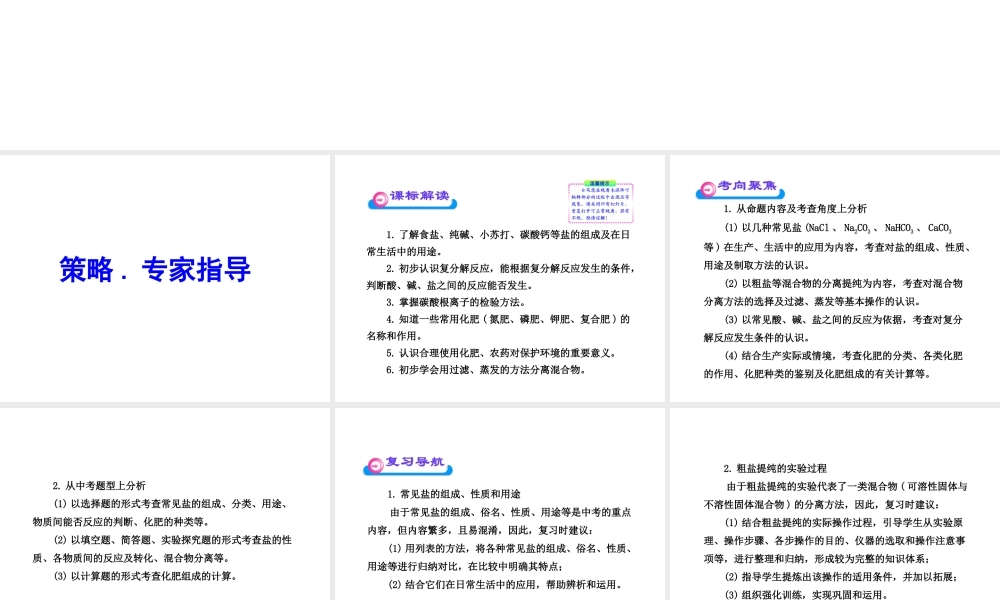Click line '1. 从命题内容及考查角度上分析'

(x=795, y=209)
